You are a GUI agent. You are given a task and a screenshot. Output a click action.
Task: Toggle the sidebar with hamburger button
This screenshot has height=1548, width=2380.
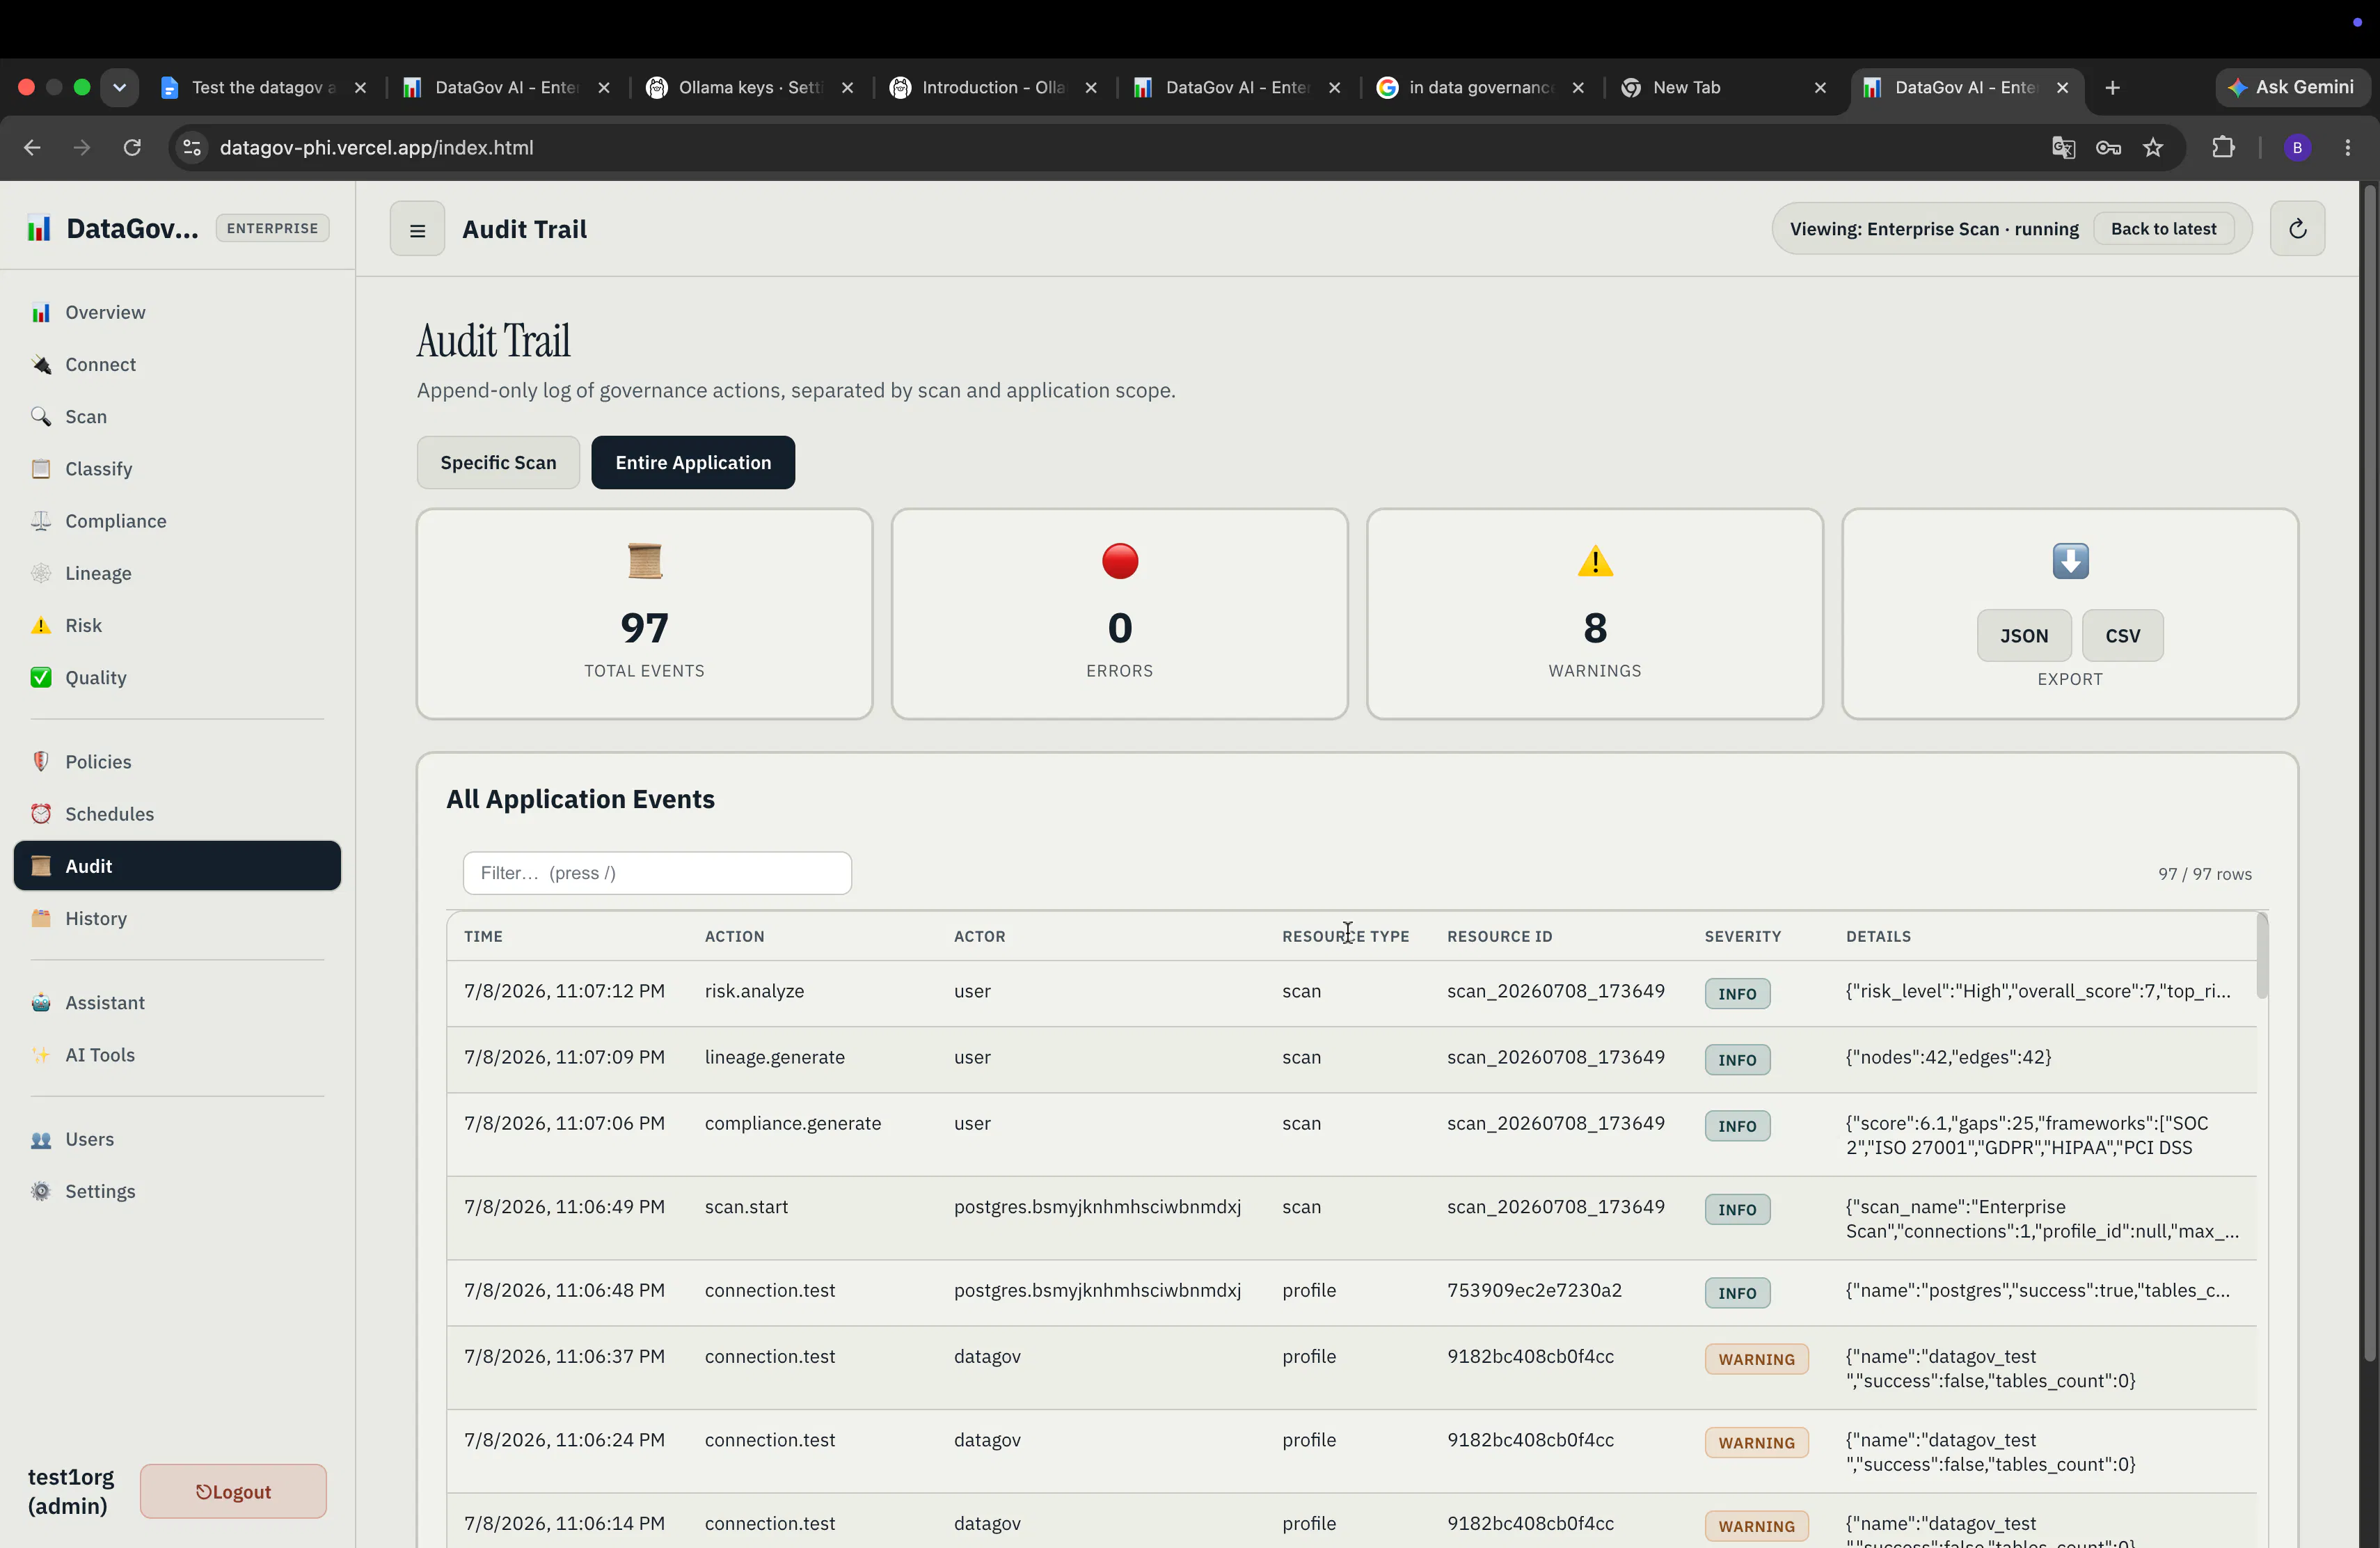coord(417,229)
